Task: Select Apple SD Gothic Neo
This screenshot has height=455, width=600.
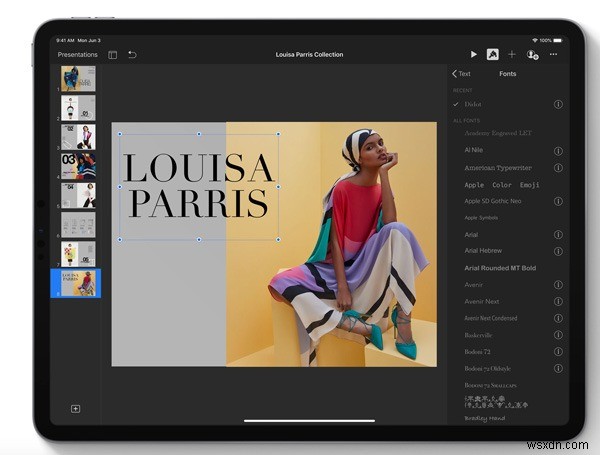Action: click(x=493, y=201)
